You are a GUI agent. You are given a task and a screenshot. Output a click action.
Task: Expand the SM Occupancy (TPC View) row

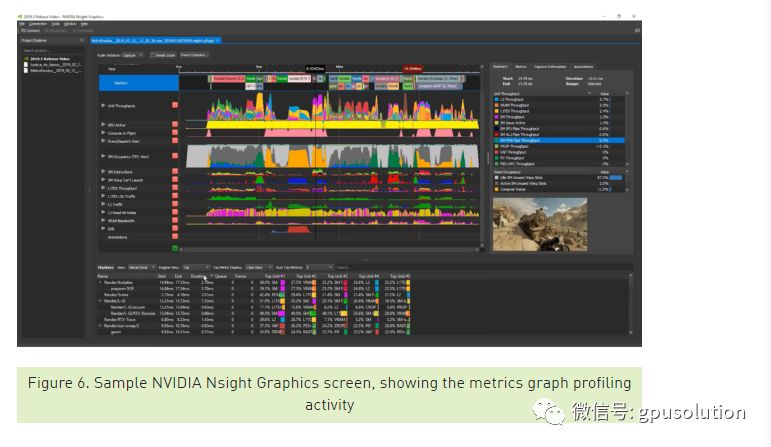pos(103,156)
